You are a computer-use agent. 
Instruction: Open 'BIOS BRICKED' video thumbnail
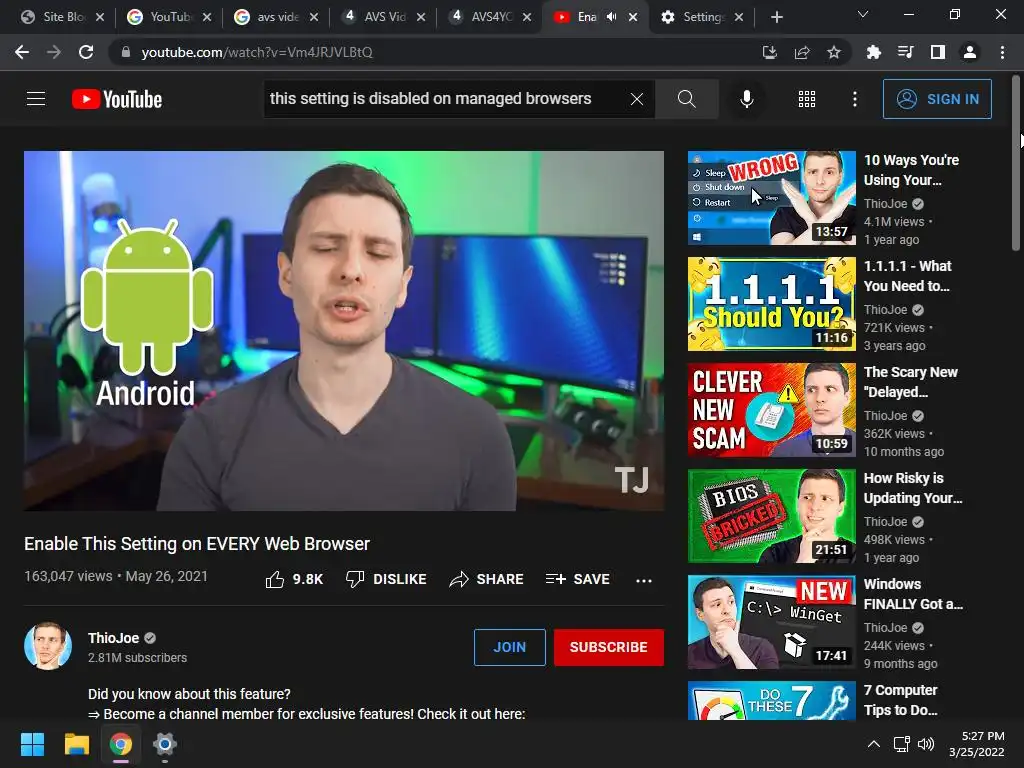tap(771, 516)
